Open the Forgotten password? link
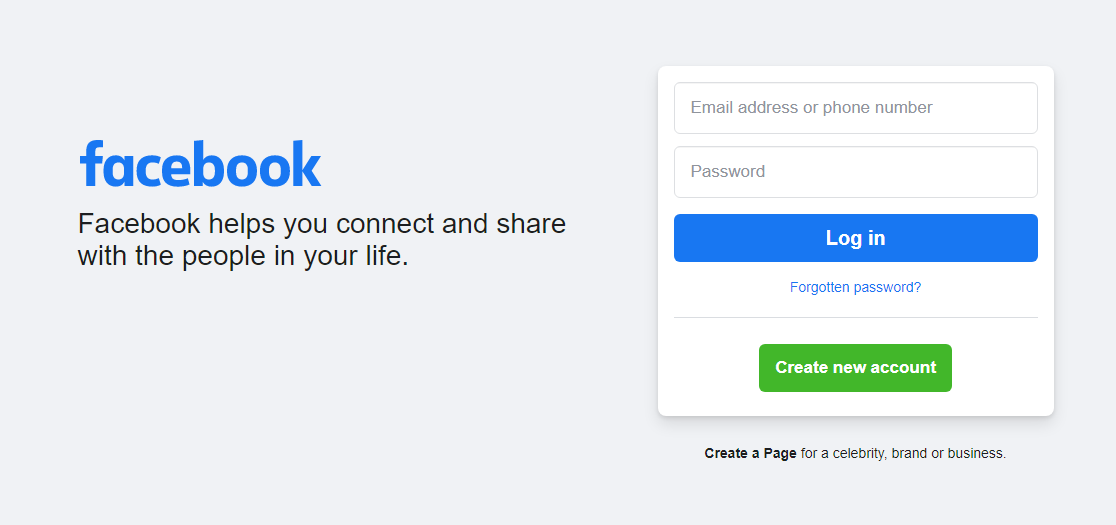Viewport: 1116px width, 525px height. [856, 287]
